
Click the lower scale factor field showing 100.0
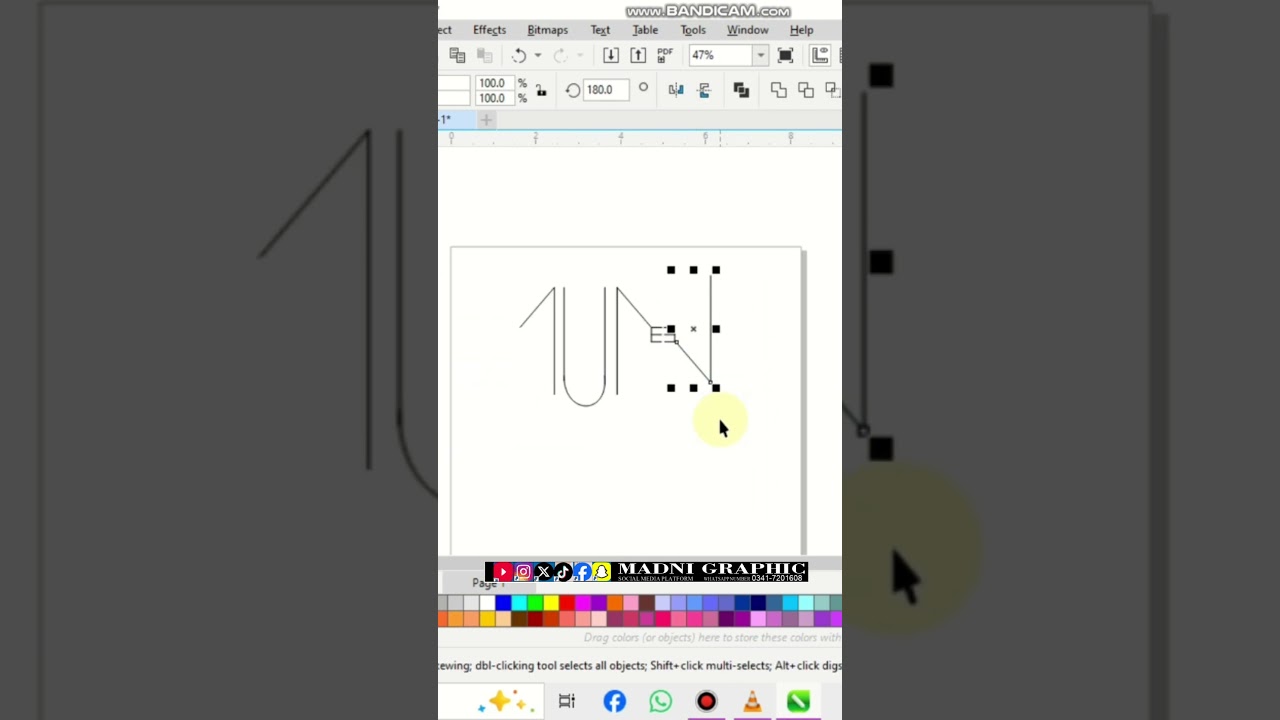(x=494, y=98)
